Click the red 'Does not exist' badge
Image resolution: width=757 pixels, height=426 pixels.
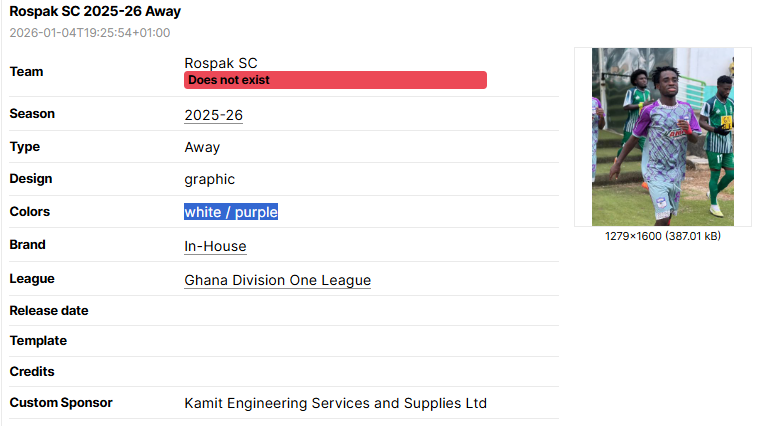coord(334,80)
